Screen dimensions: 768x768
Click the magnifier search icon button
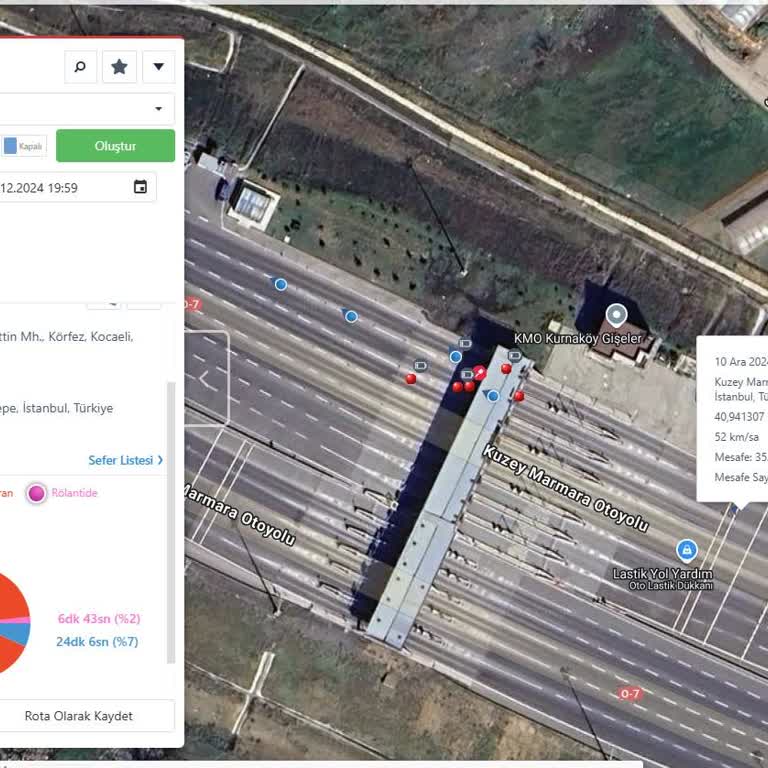point(80,67)
